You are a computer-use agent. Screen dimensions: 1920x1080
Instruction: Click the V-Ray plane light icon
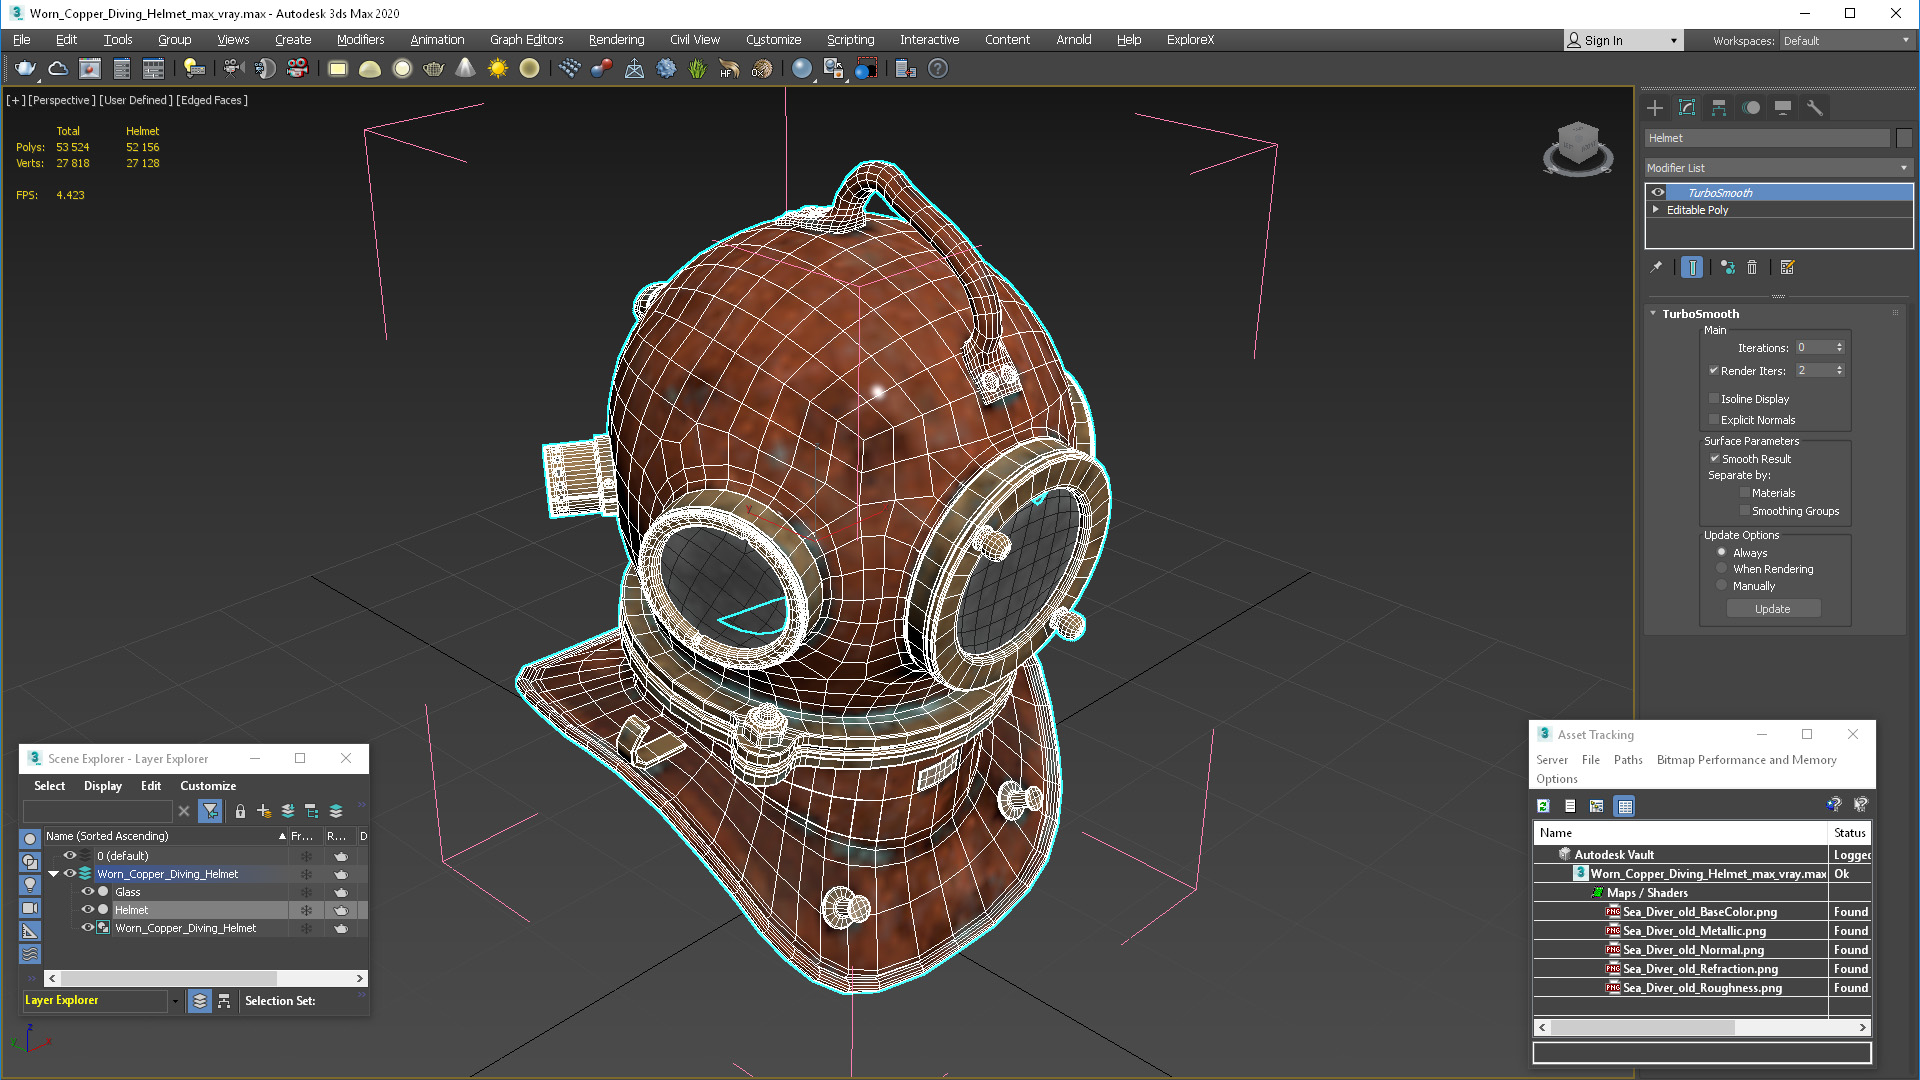(338, 68)
